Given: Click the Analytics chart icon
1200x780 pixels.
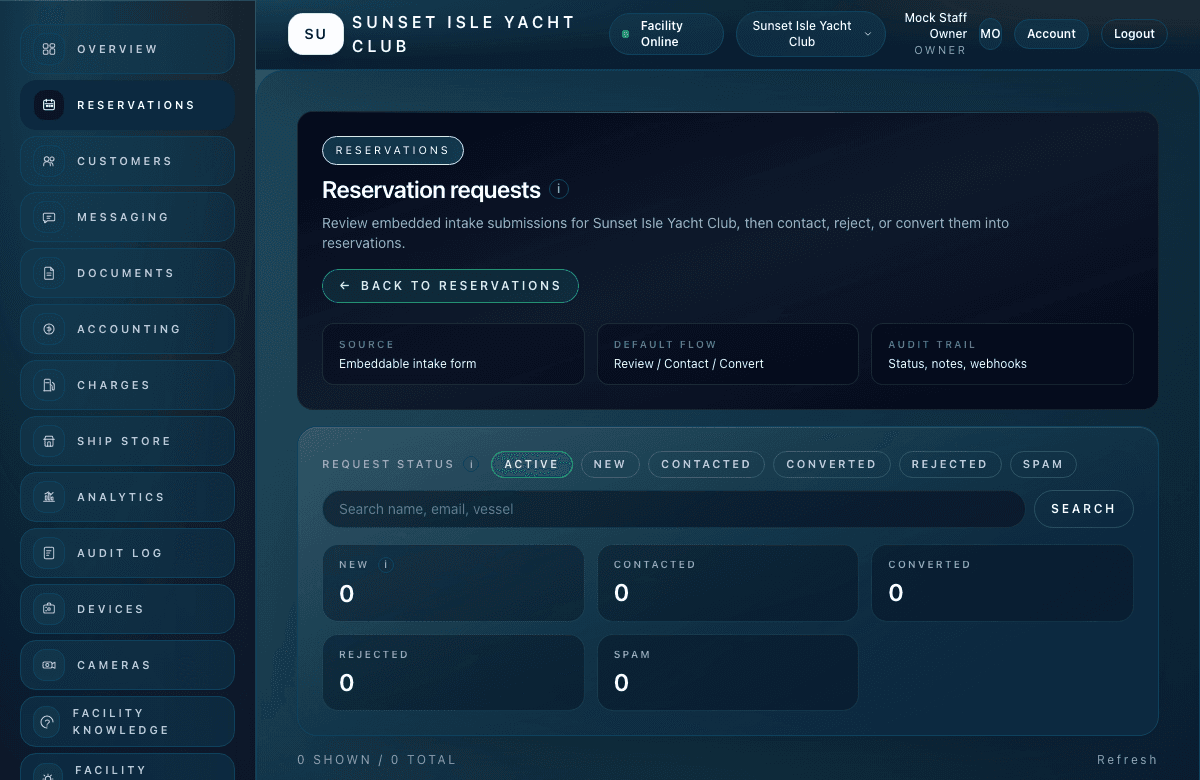Looking at the screenshot, I should click(x=49, y=497).
